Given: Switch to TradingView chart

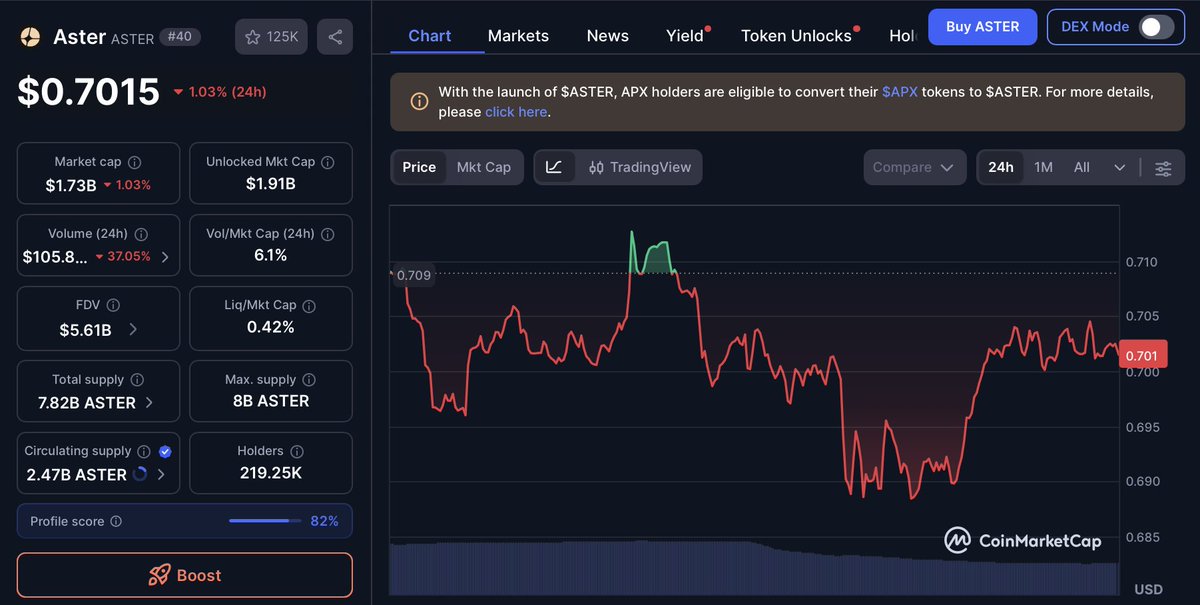Looking at the screenshot, I should pyautogui.click(x=640, y=168).
